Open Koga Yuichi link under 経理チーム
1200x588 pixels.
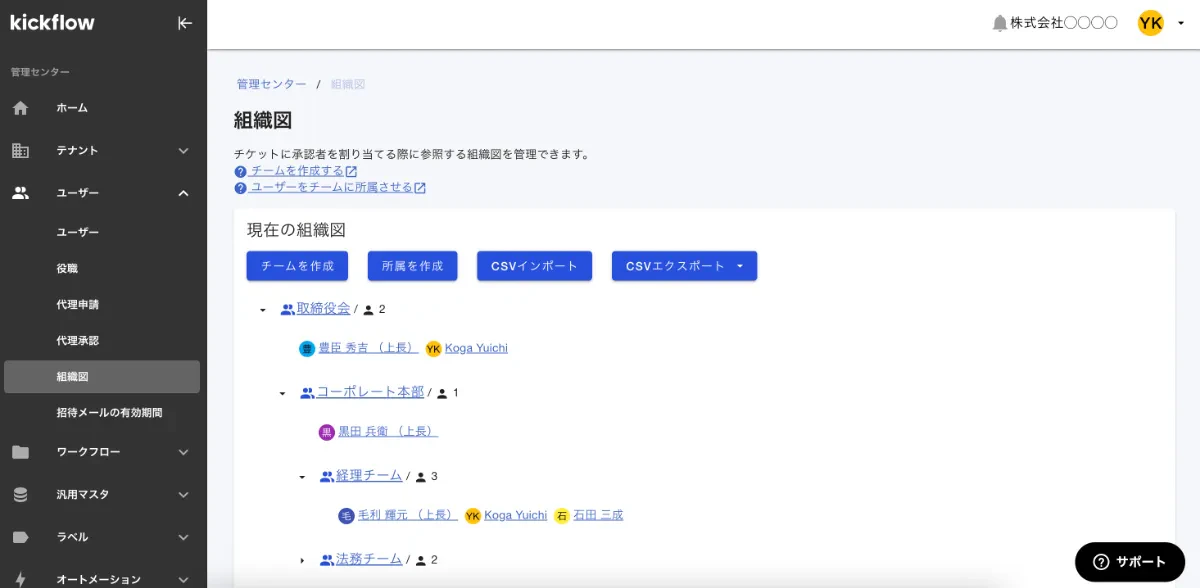516,515
